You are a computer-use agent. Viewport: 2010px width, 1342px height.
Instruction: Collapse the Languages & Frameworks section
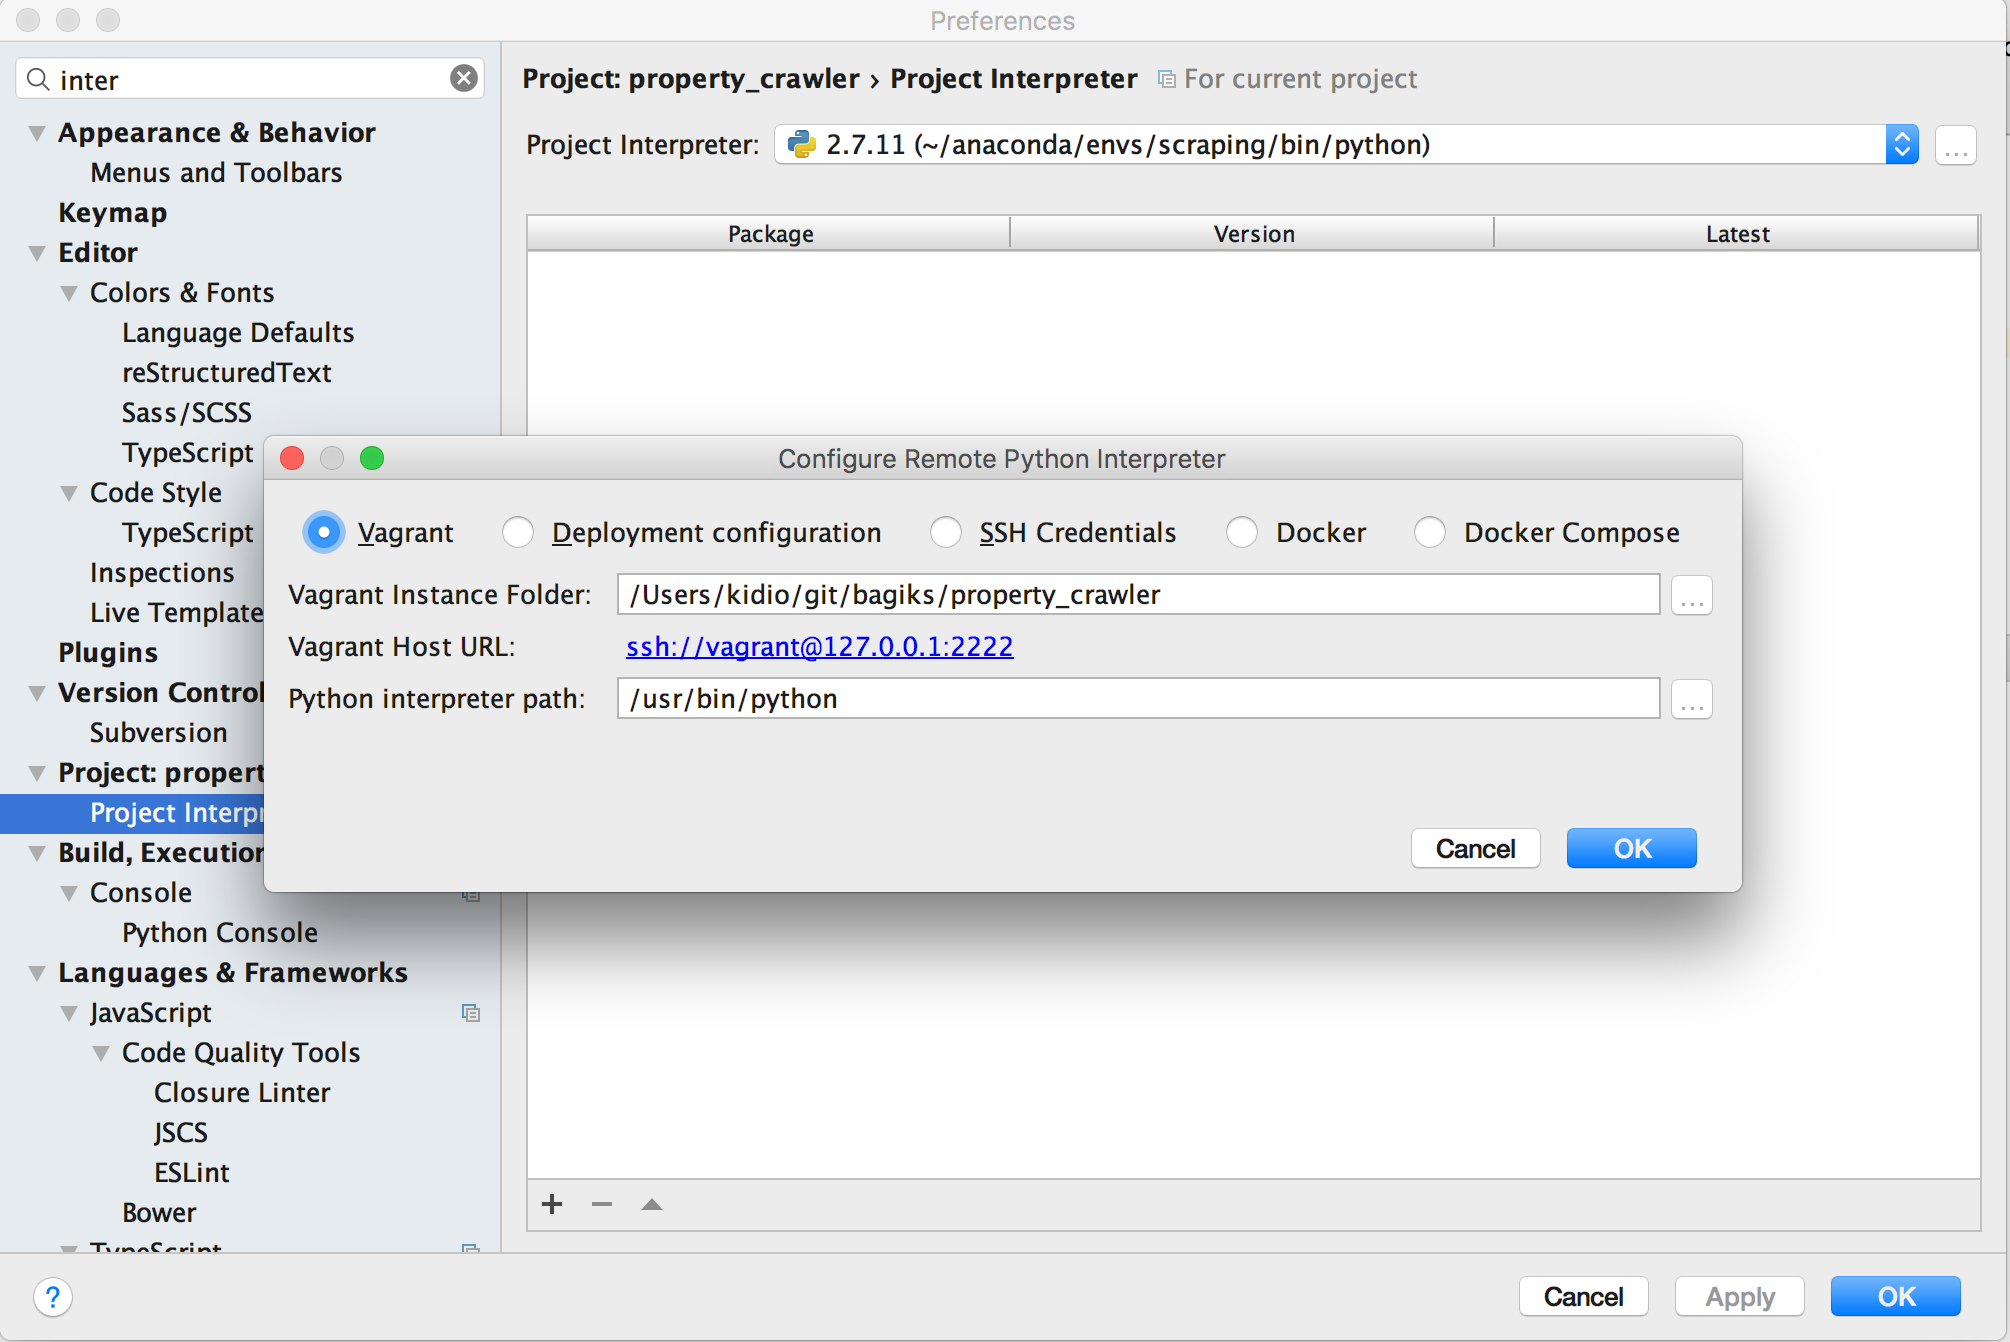(37, 973)
